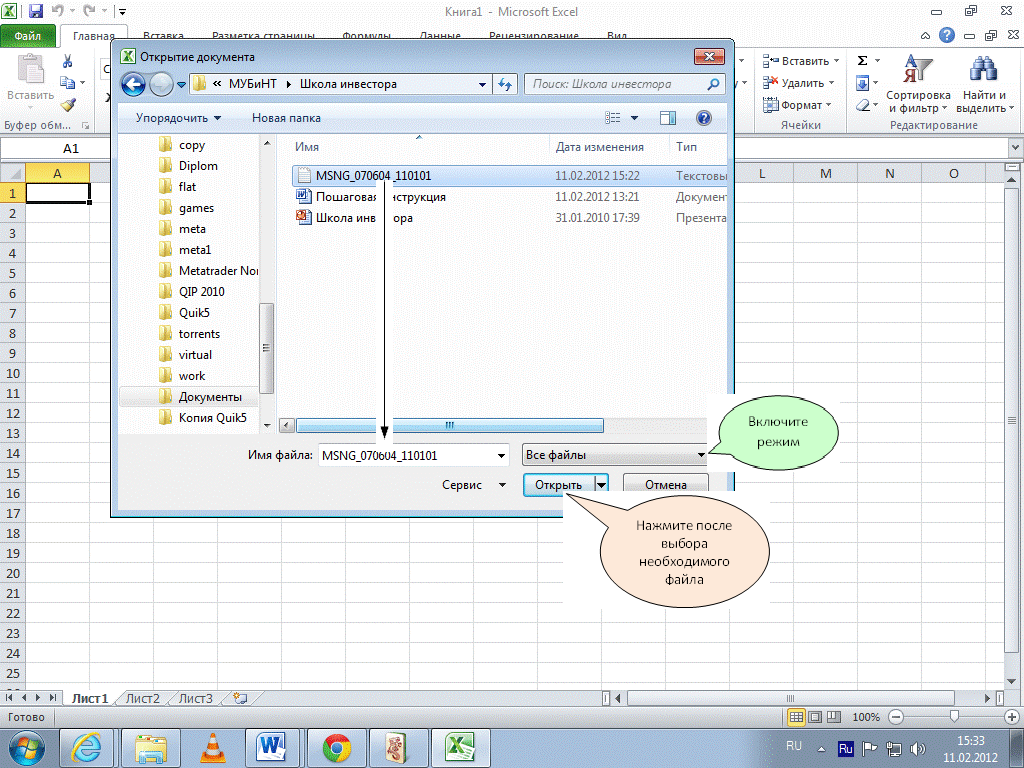This screenshot has width=1024, height=768.
Task: Select Normal view icon in status bar
Action: (796, 717)
